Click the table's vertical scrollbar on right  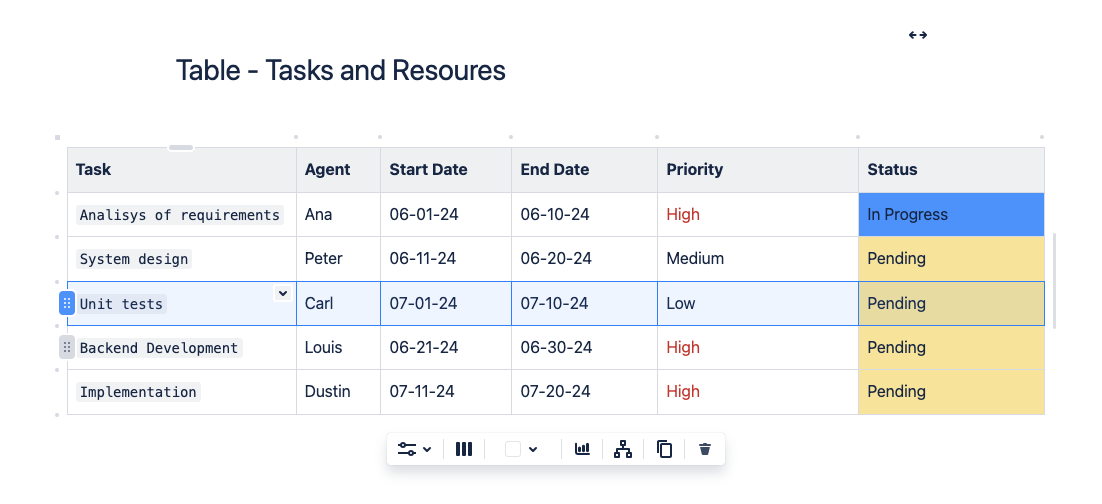pyautogui.click(x=1054, y=280)
